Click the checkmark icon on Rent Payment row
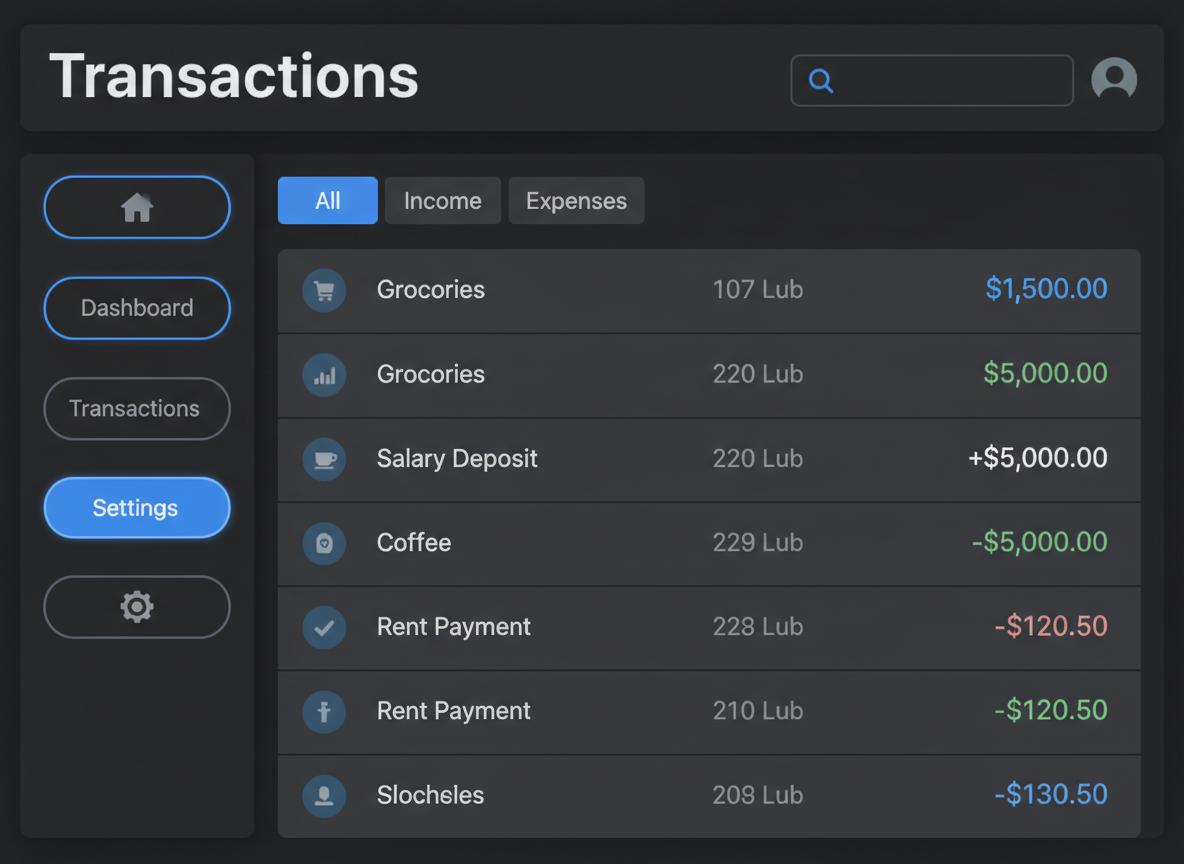1184x864 pixels. pos(324,627)
